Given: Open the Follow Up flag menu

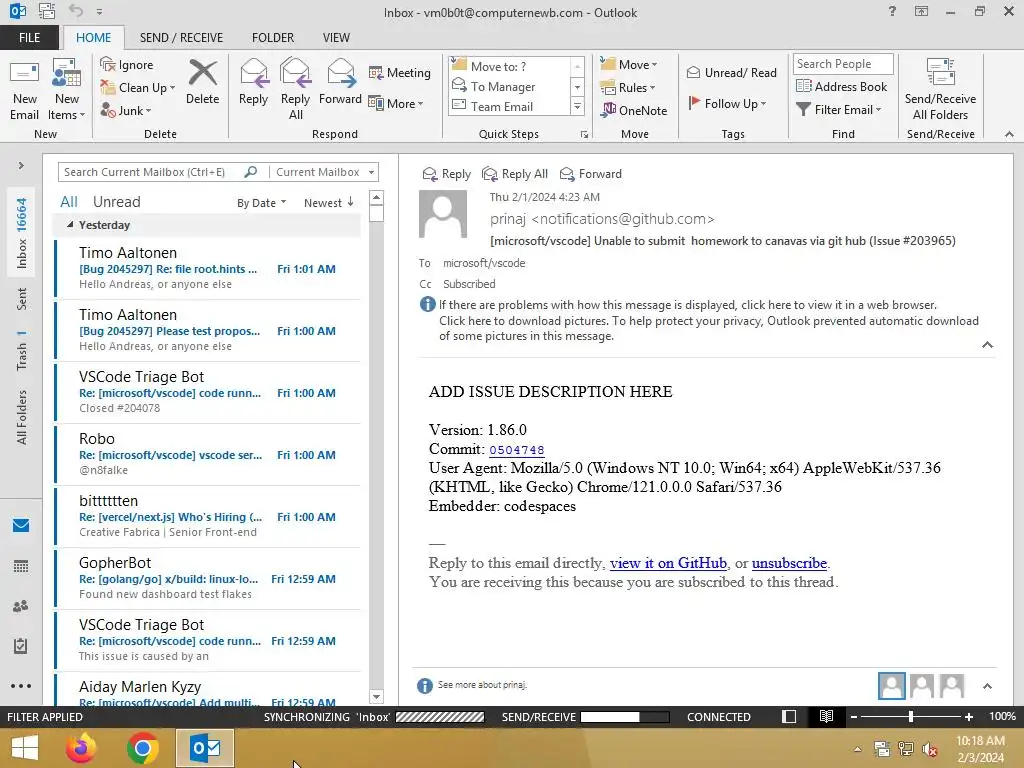Looking at the screenshot, I should coord(727,103).
